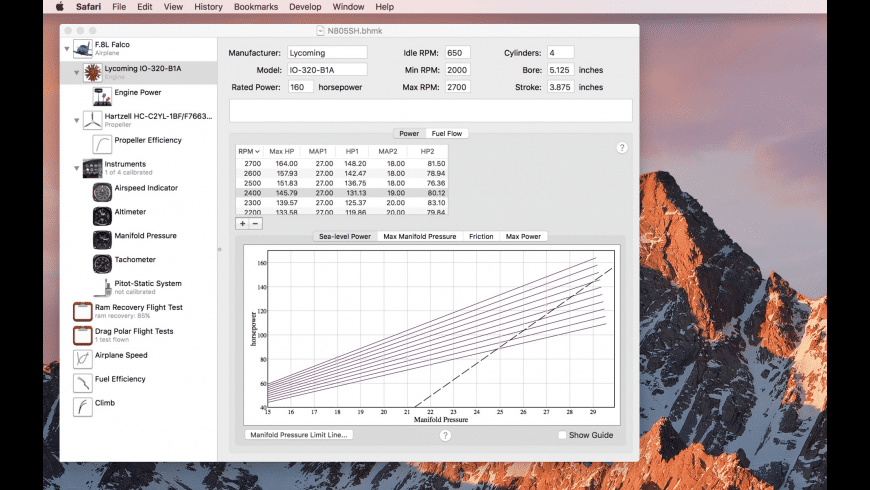Viewport: 870px width, 490px height.
Task: Open the Ram Recovery Flight Test clipboard icon
Action: pos(83,311)
